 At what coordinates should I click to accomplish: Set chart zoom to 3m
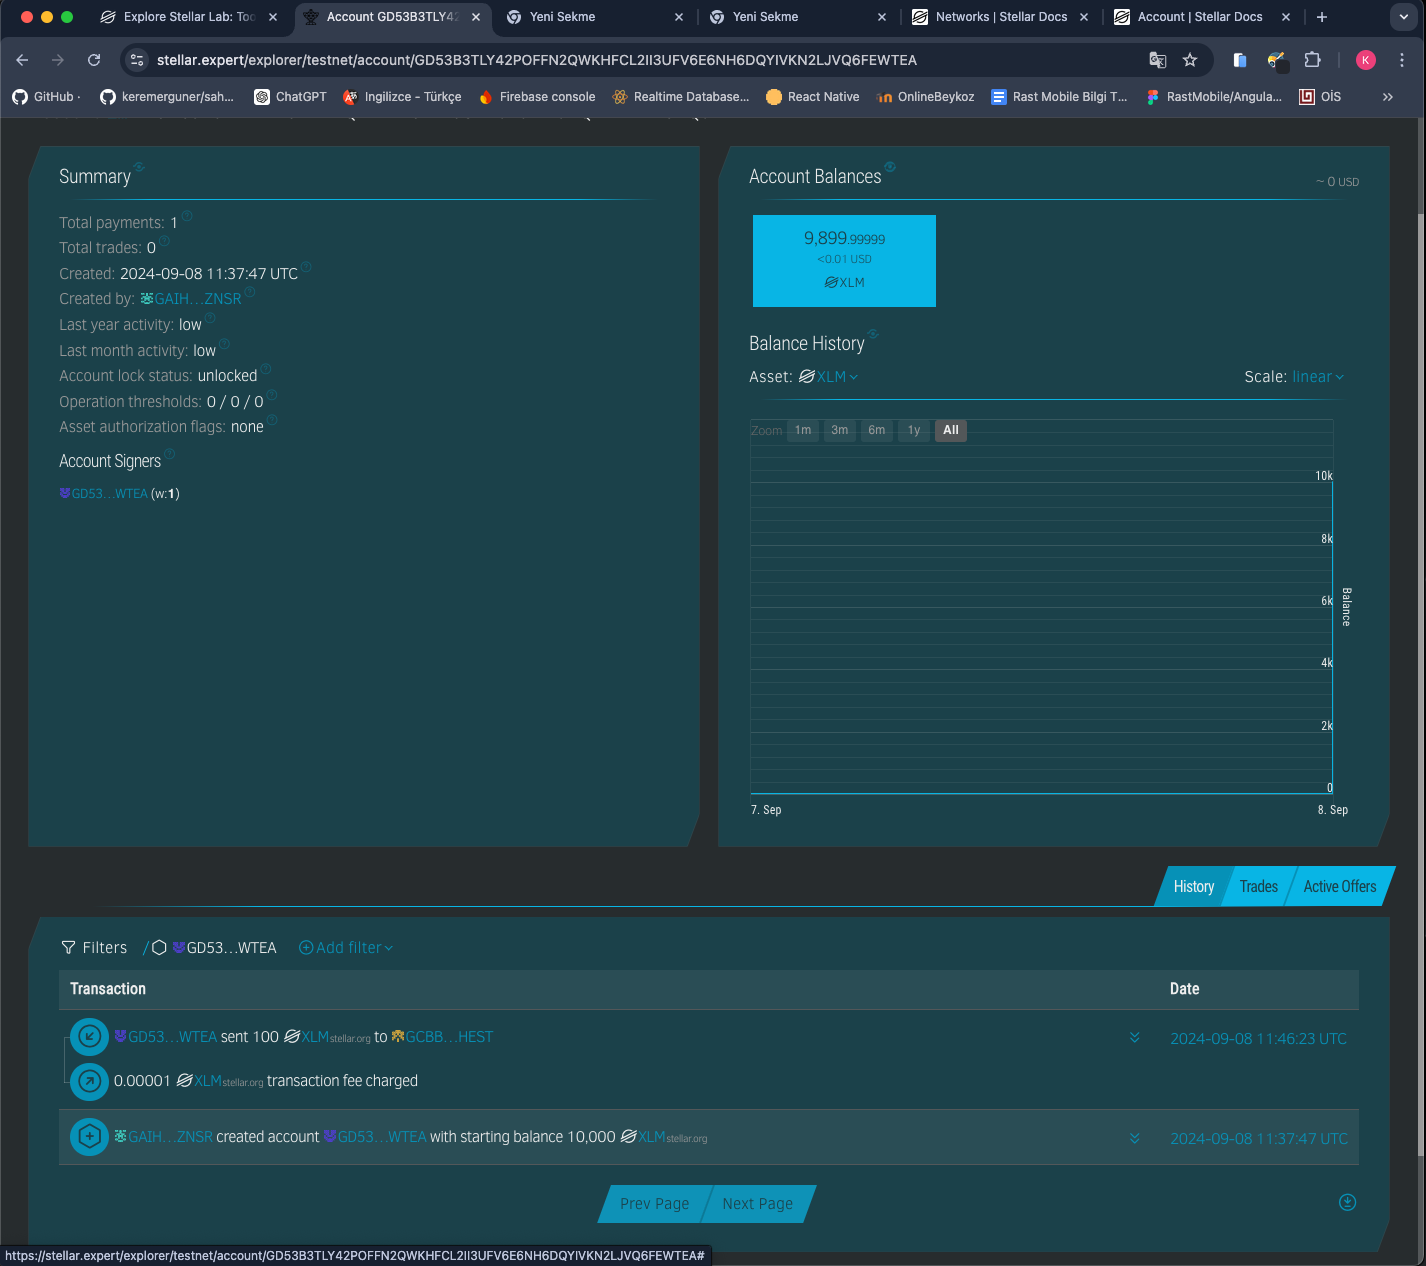840,430
